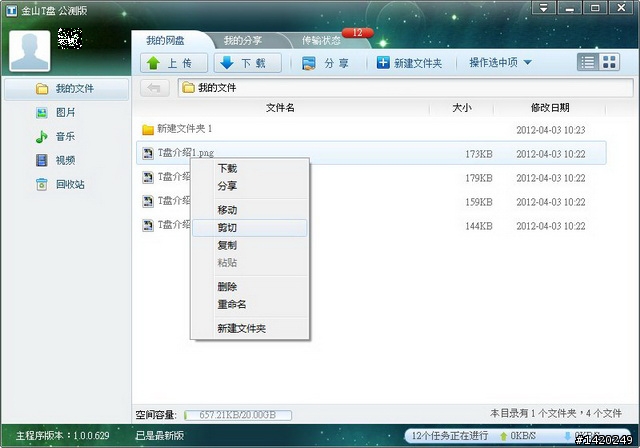Click the green music note icon
Screen dimensions: 640x448
(x=41, y=137)
